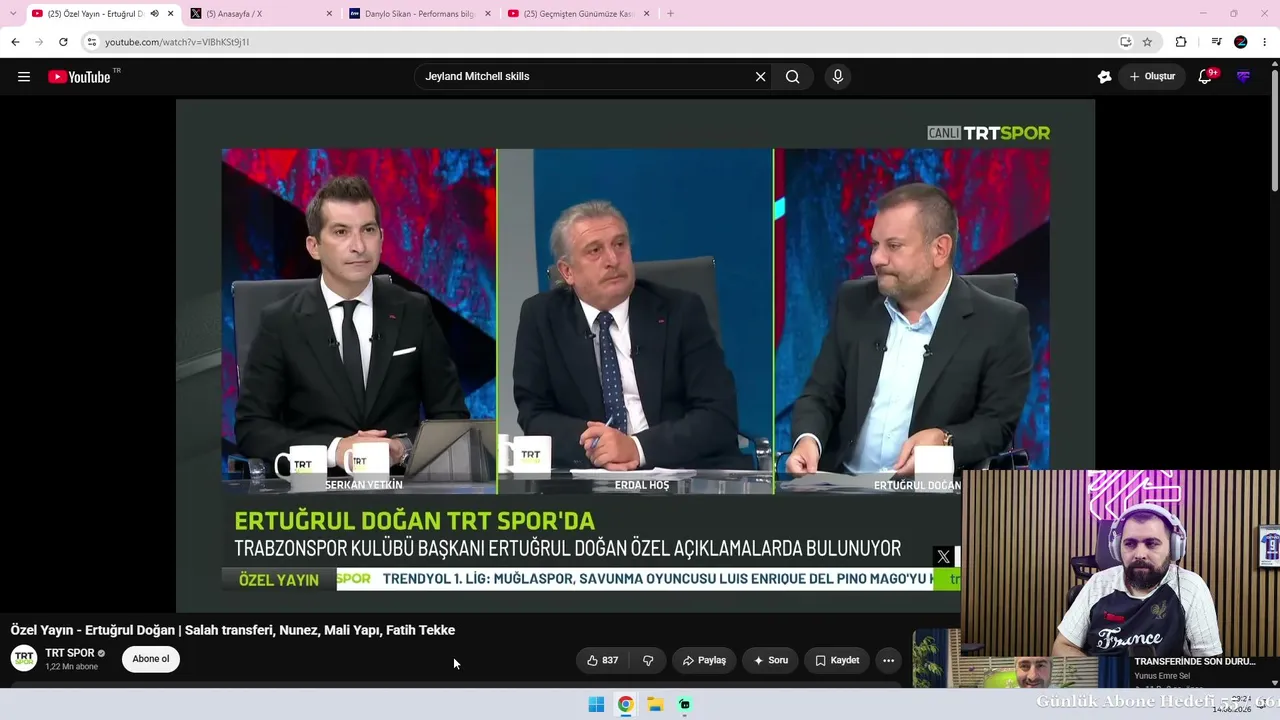Screen dimensions: 1280x720
Task: Save the video with Kaydet
Action: pyautogui.click(x=837, y=660)
